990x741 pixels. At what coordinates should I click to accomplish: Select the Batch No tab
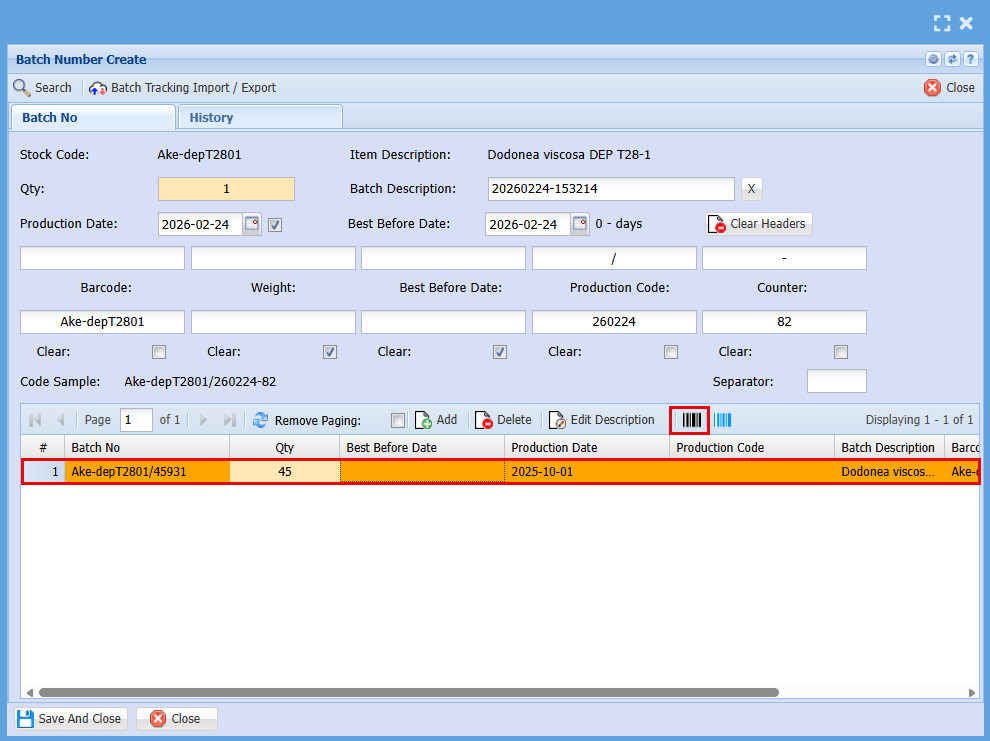point(50,117)
